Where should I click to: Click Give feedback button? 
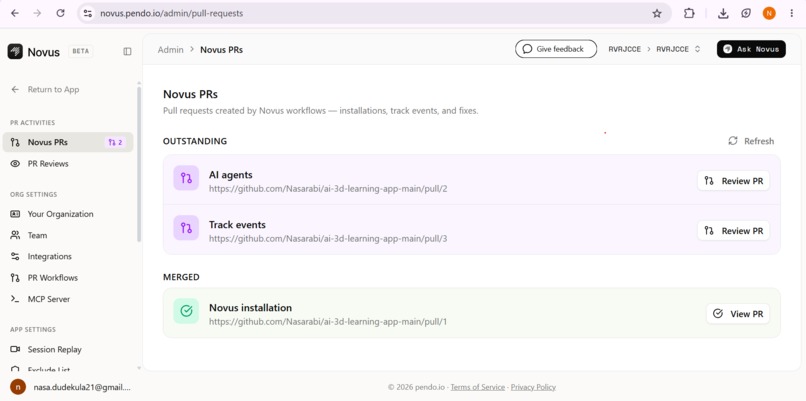(556, 49)
